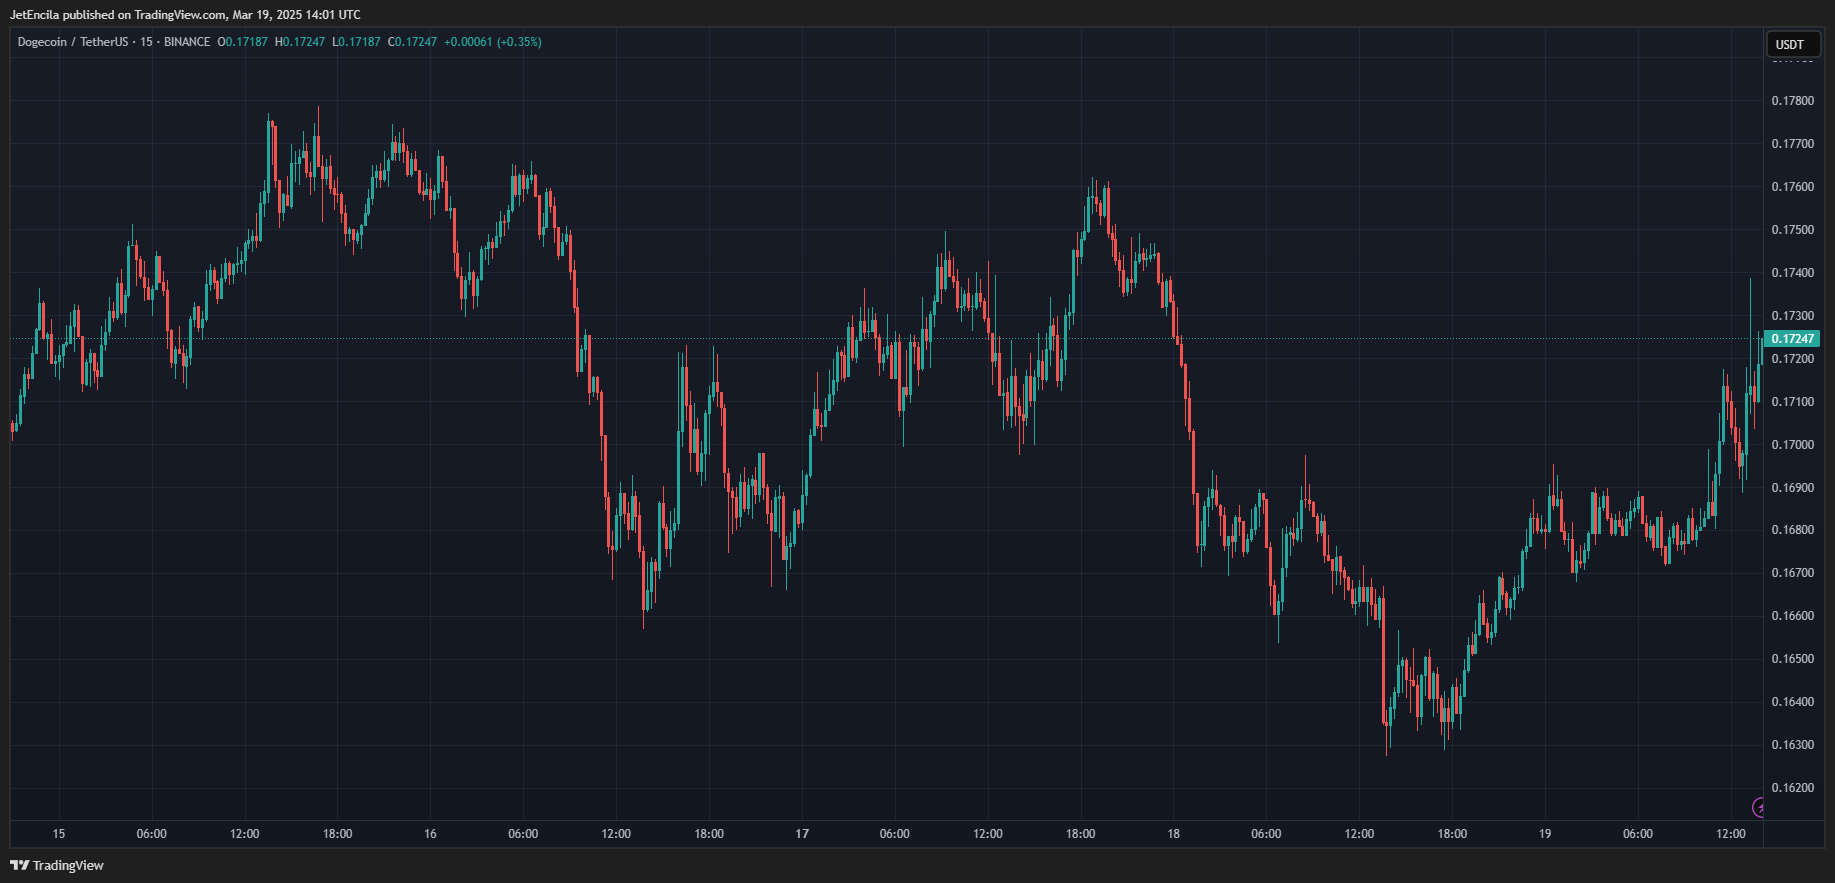Click the green 0.17247 current price label
1835x883 pixels.
pos(1792,339)
